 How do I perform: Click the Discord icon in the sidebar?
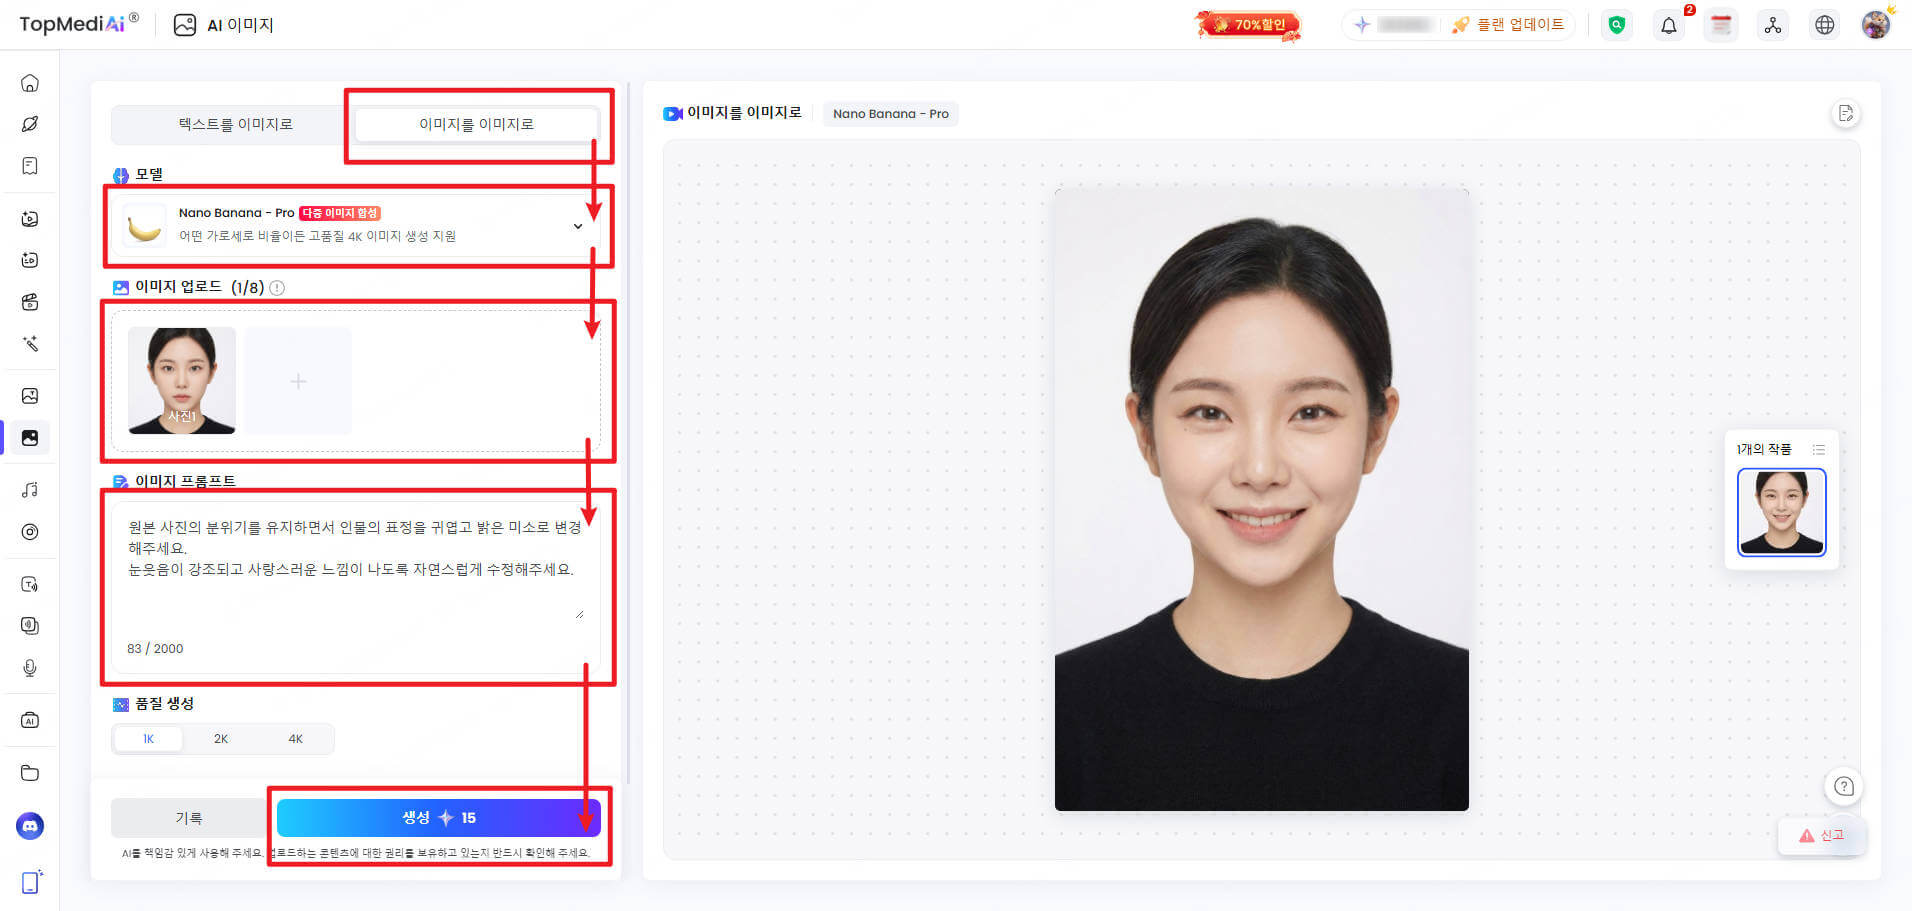(x=29, y=826)
